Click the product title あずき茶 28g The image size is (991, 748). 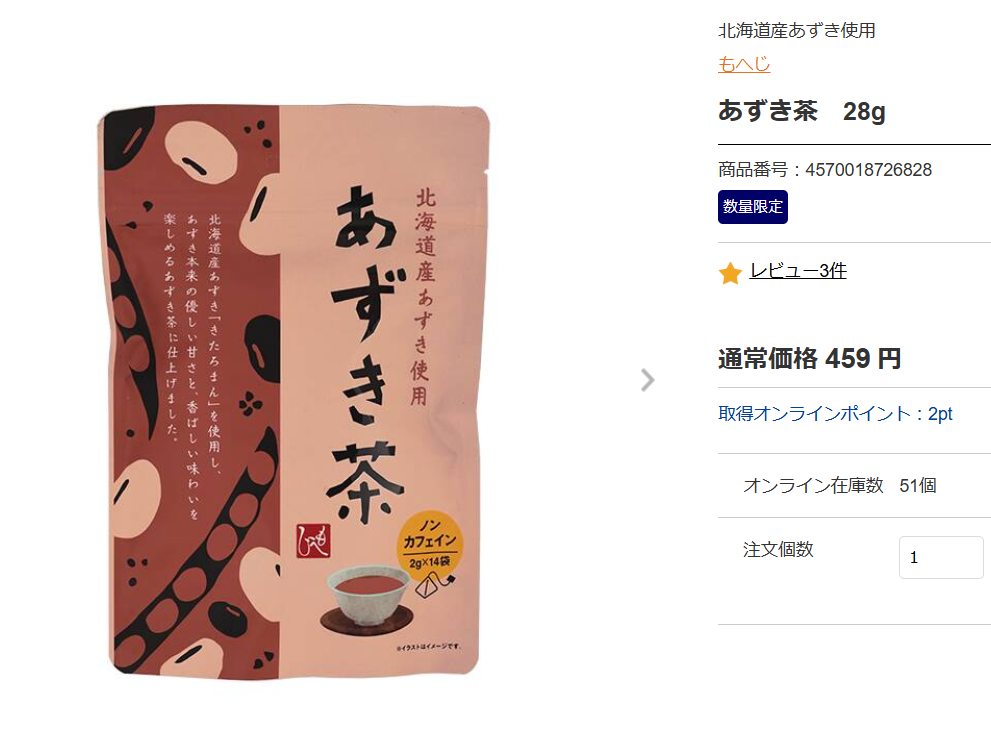(x=801, y=111)
